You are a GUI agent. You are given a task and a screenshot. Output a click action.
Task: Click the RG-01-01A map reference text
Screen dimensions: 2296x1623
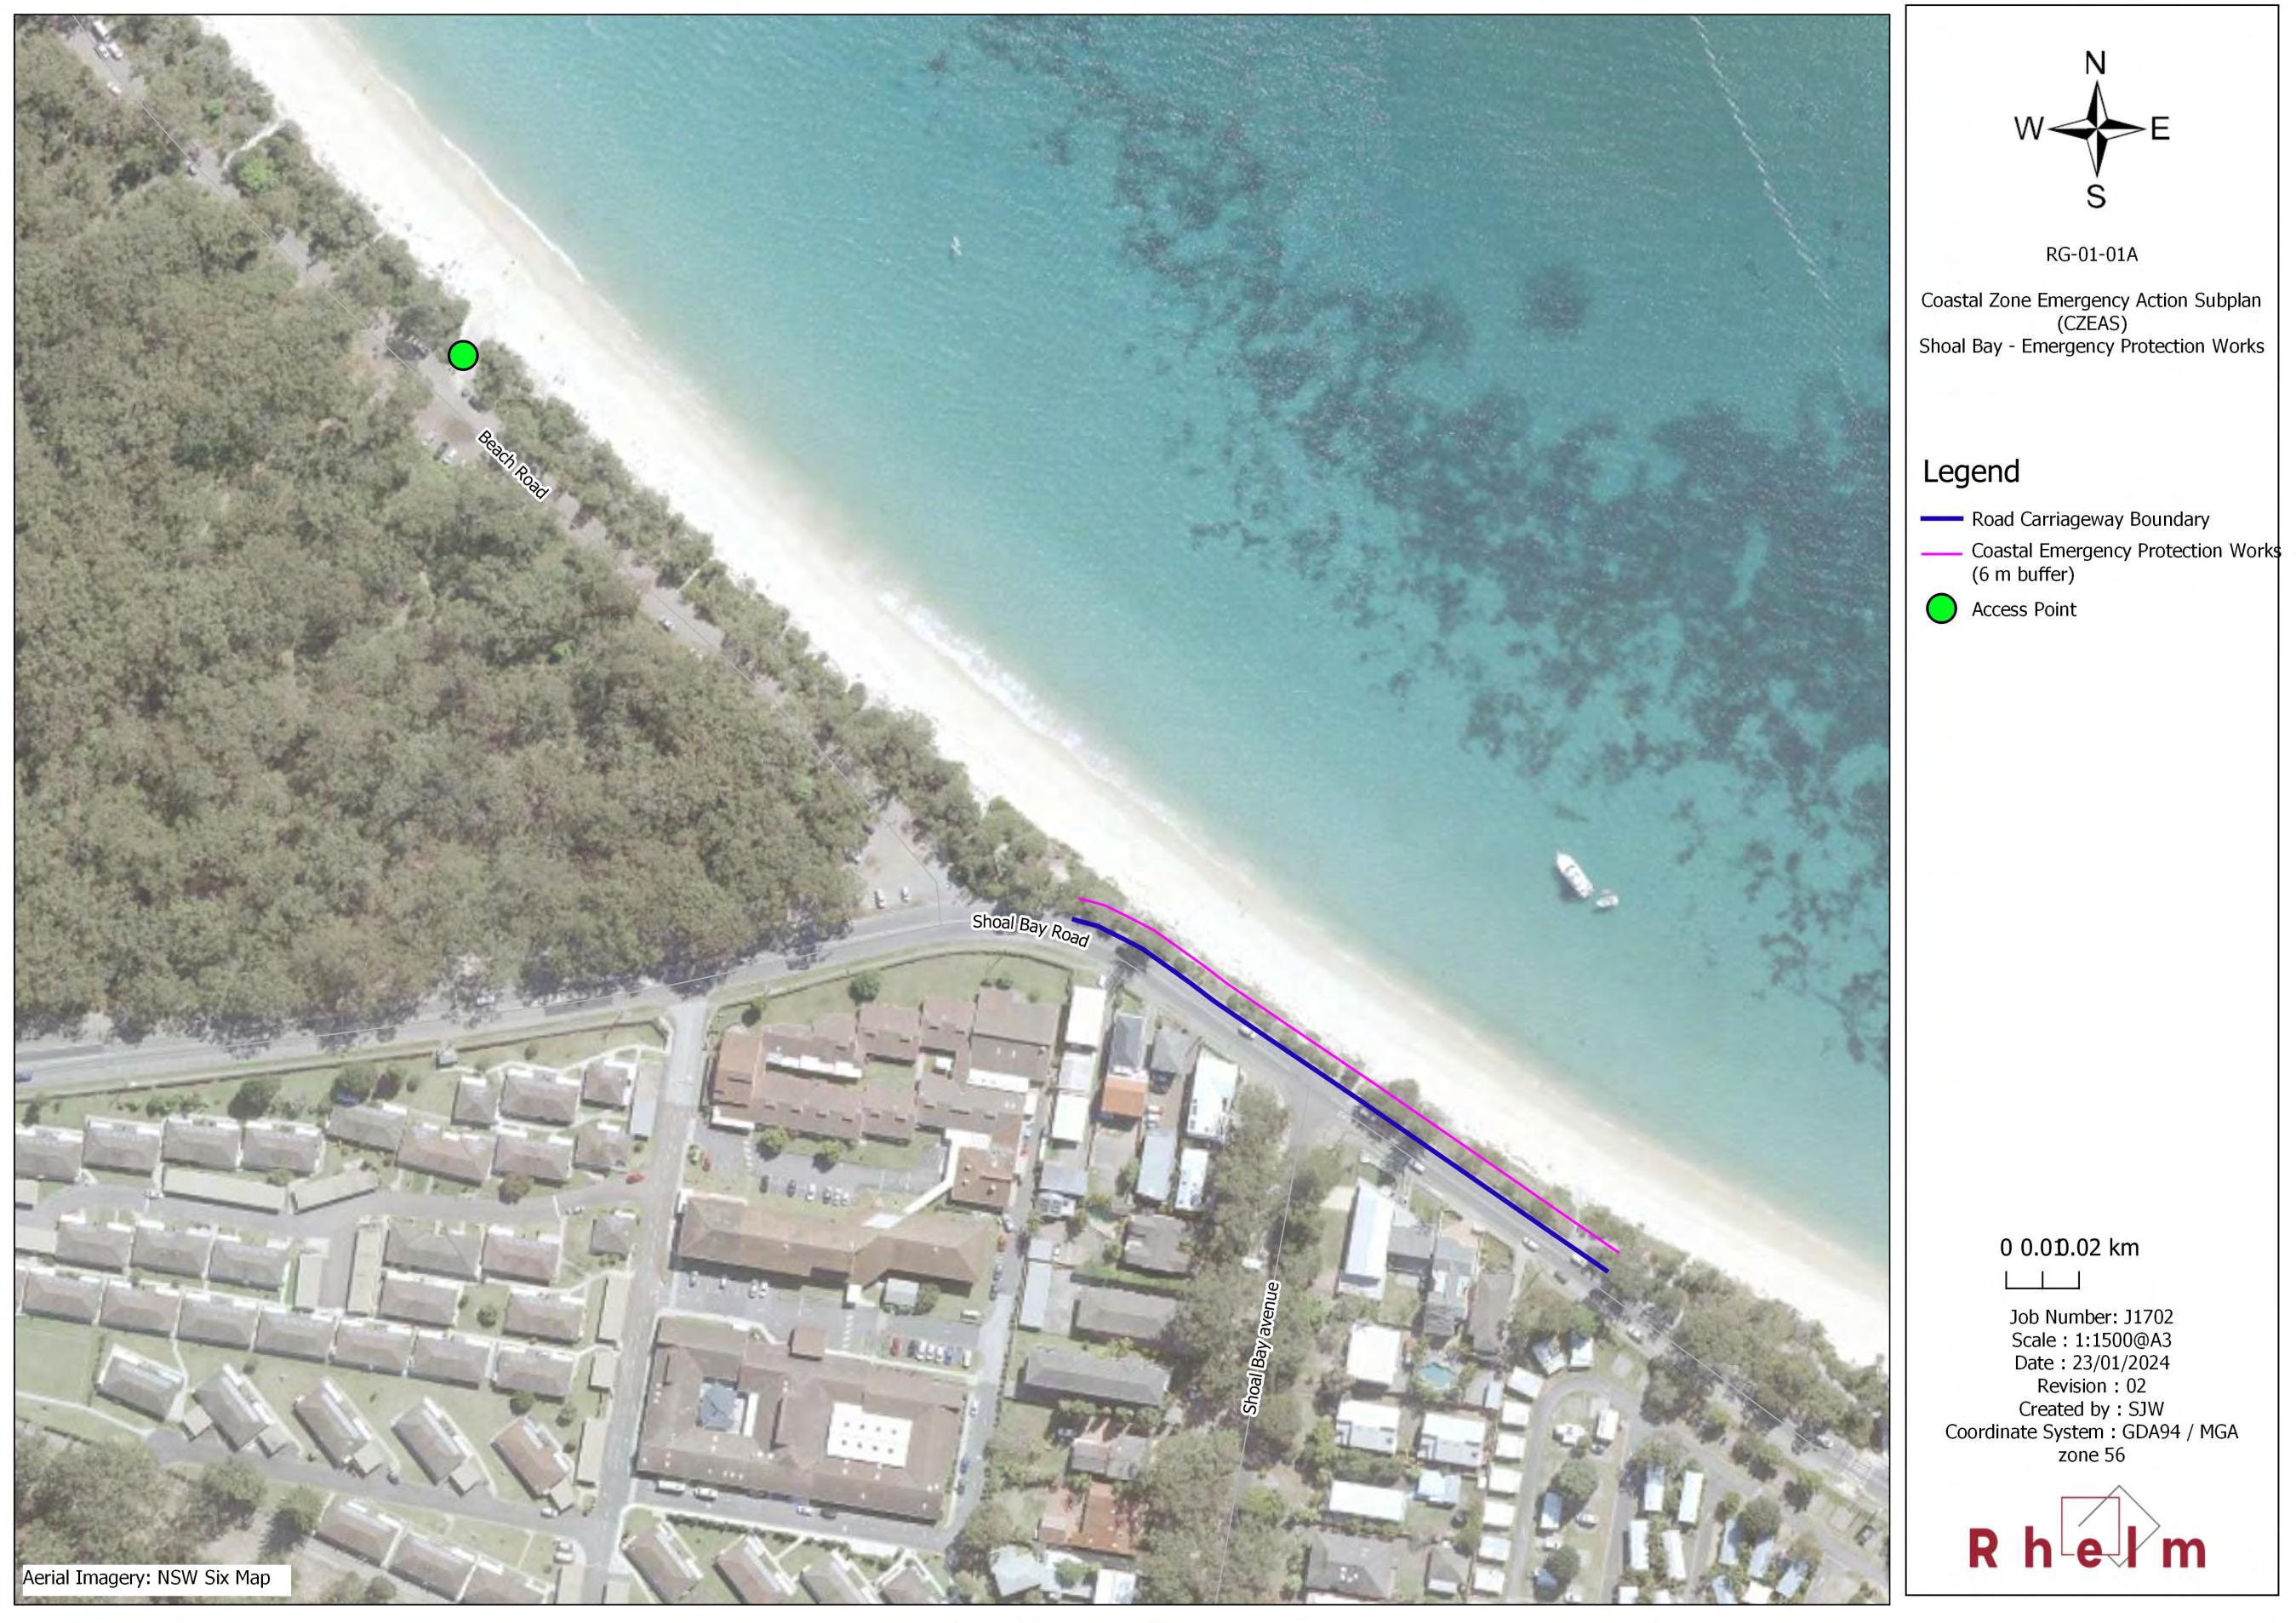tap(2091, 255)
